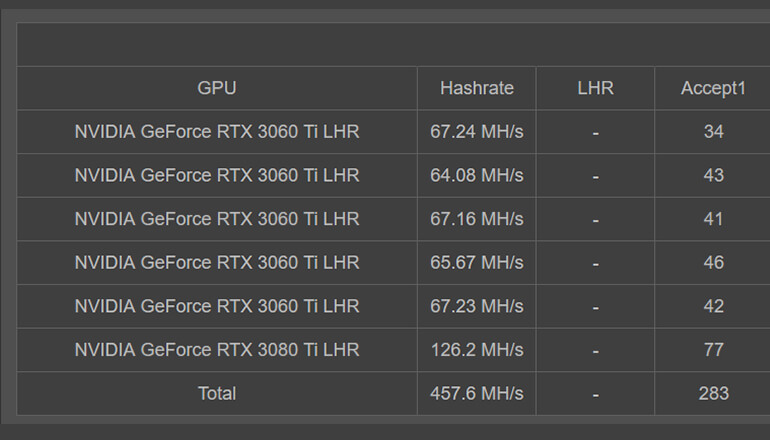Select the LHR dash in the 3080 Ti row

click(x=596, y=352)
